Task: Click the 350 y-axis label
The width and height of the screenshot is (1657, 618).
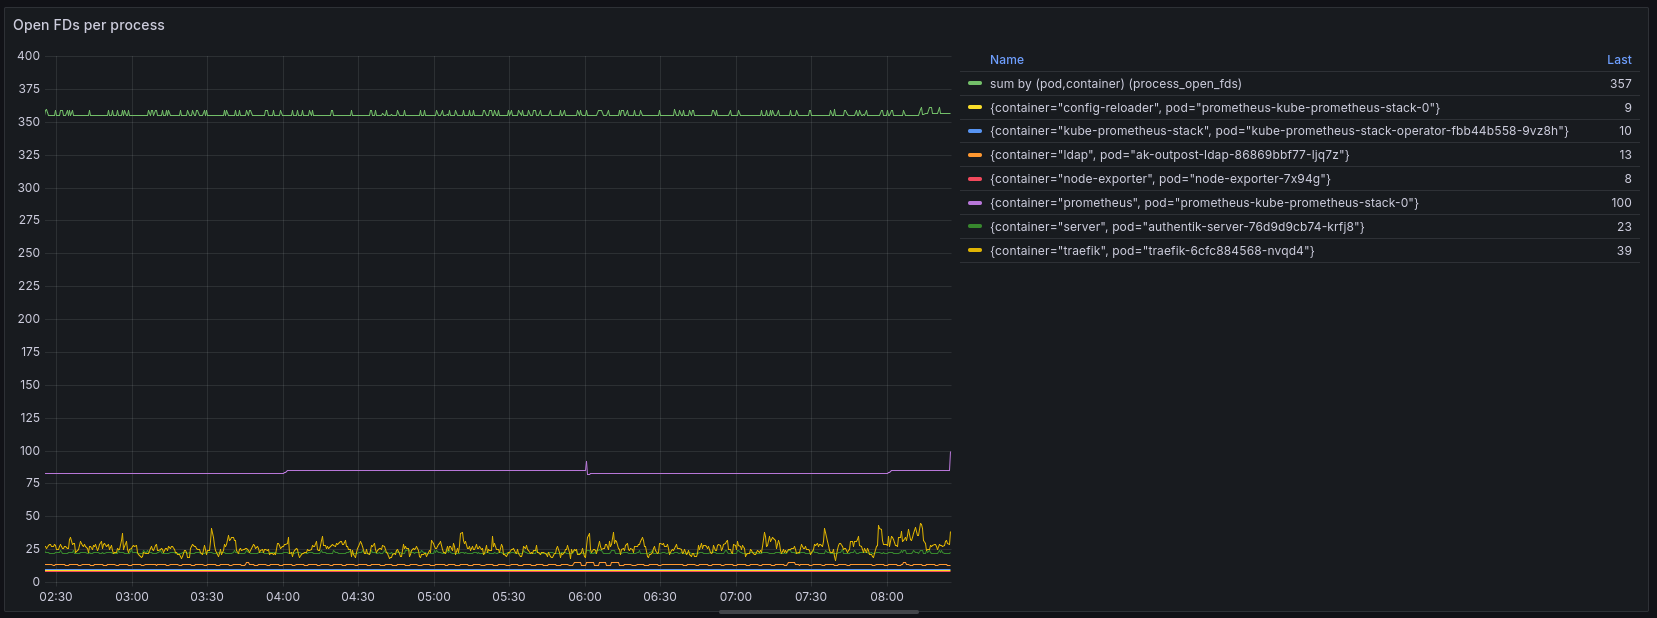Action: (x=29, y=122)
